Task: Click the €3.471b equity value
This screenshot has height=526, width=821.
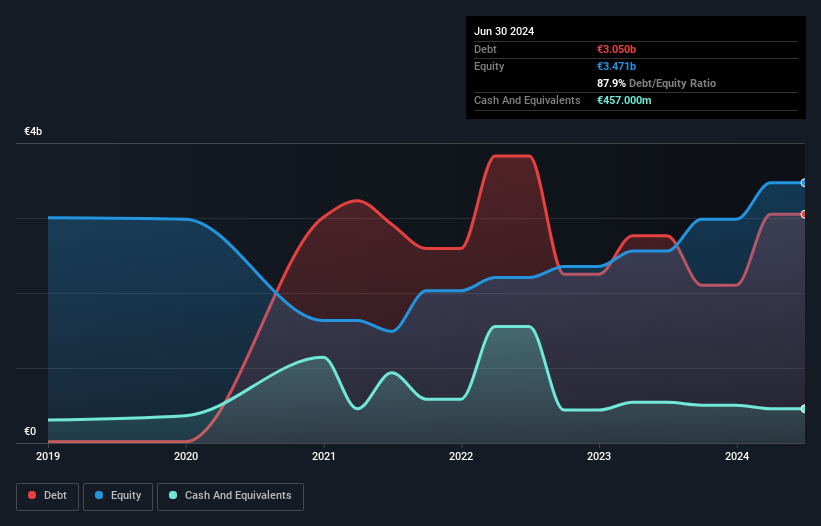Action: [616, 66]
